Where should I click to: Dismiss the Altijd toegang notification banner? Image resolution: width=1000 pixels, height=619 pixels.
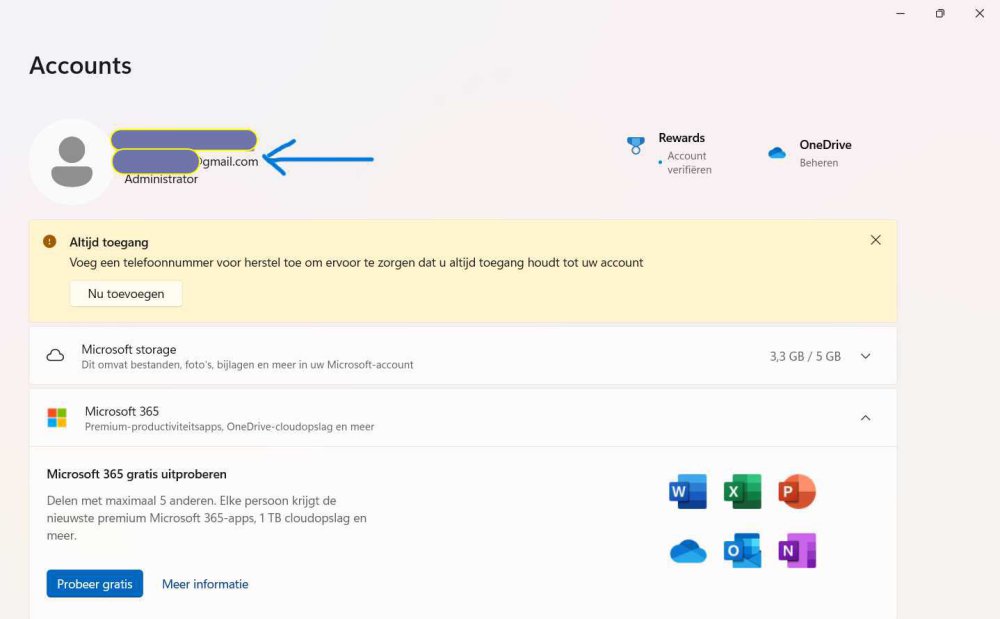(x=876, y=240)
